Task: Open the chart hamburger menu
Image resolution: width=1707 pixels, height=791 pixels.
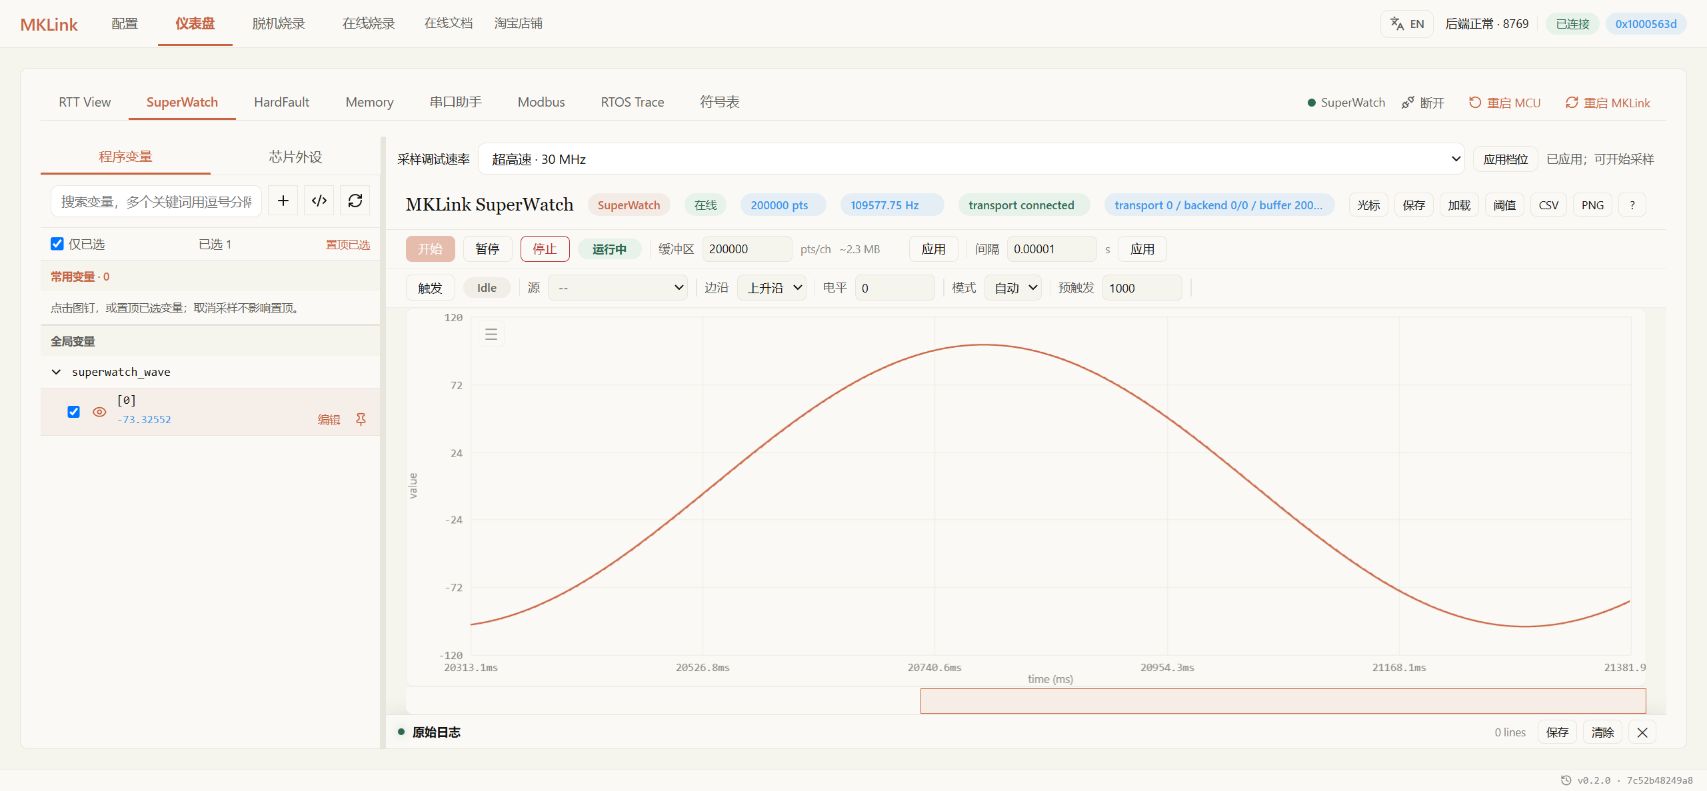Action: (491, 334)
